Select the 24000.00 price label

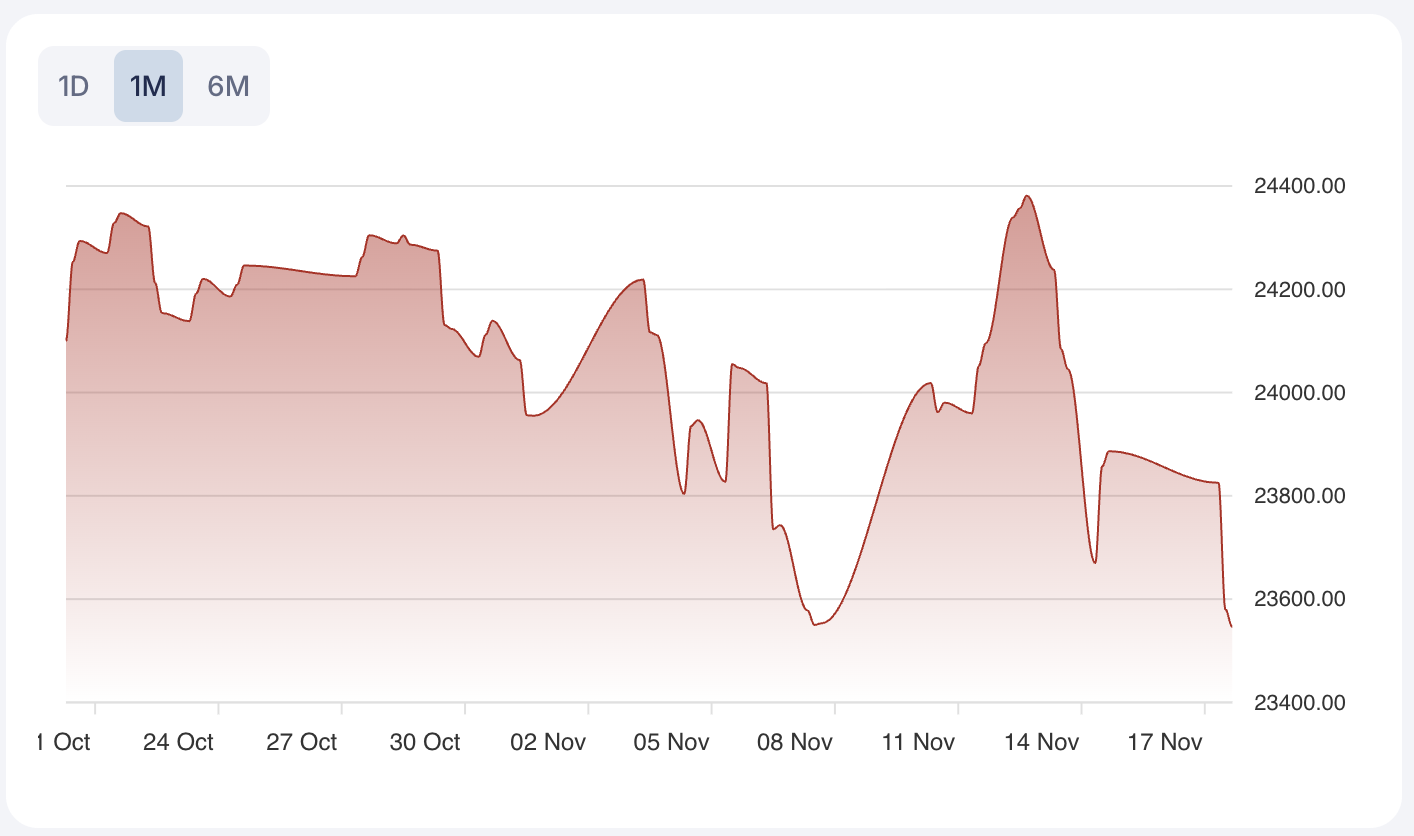1299,393
